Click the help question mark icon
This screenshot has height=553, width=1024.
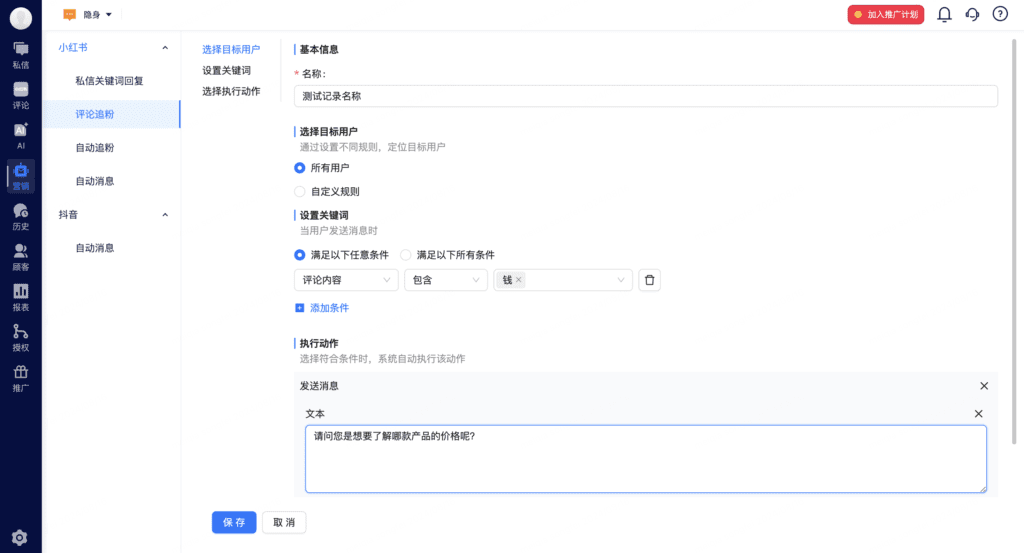[1000, 14]
